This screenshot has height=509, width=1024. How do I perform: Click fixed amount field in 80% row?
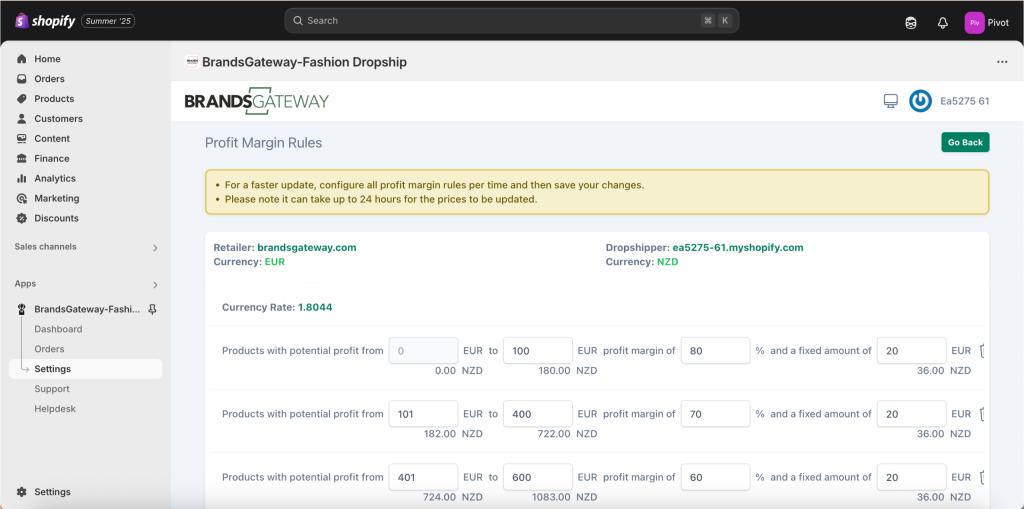(x=912, y=351)
